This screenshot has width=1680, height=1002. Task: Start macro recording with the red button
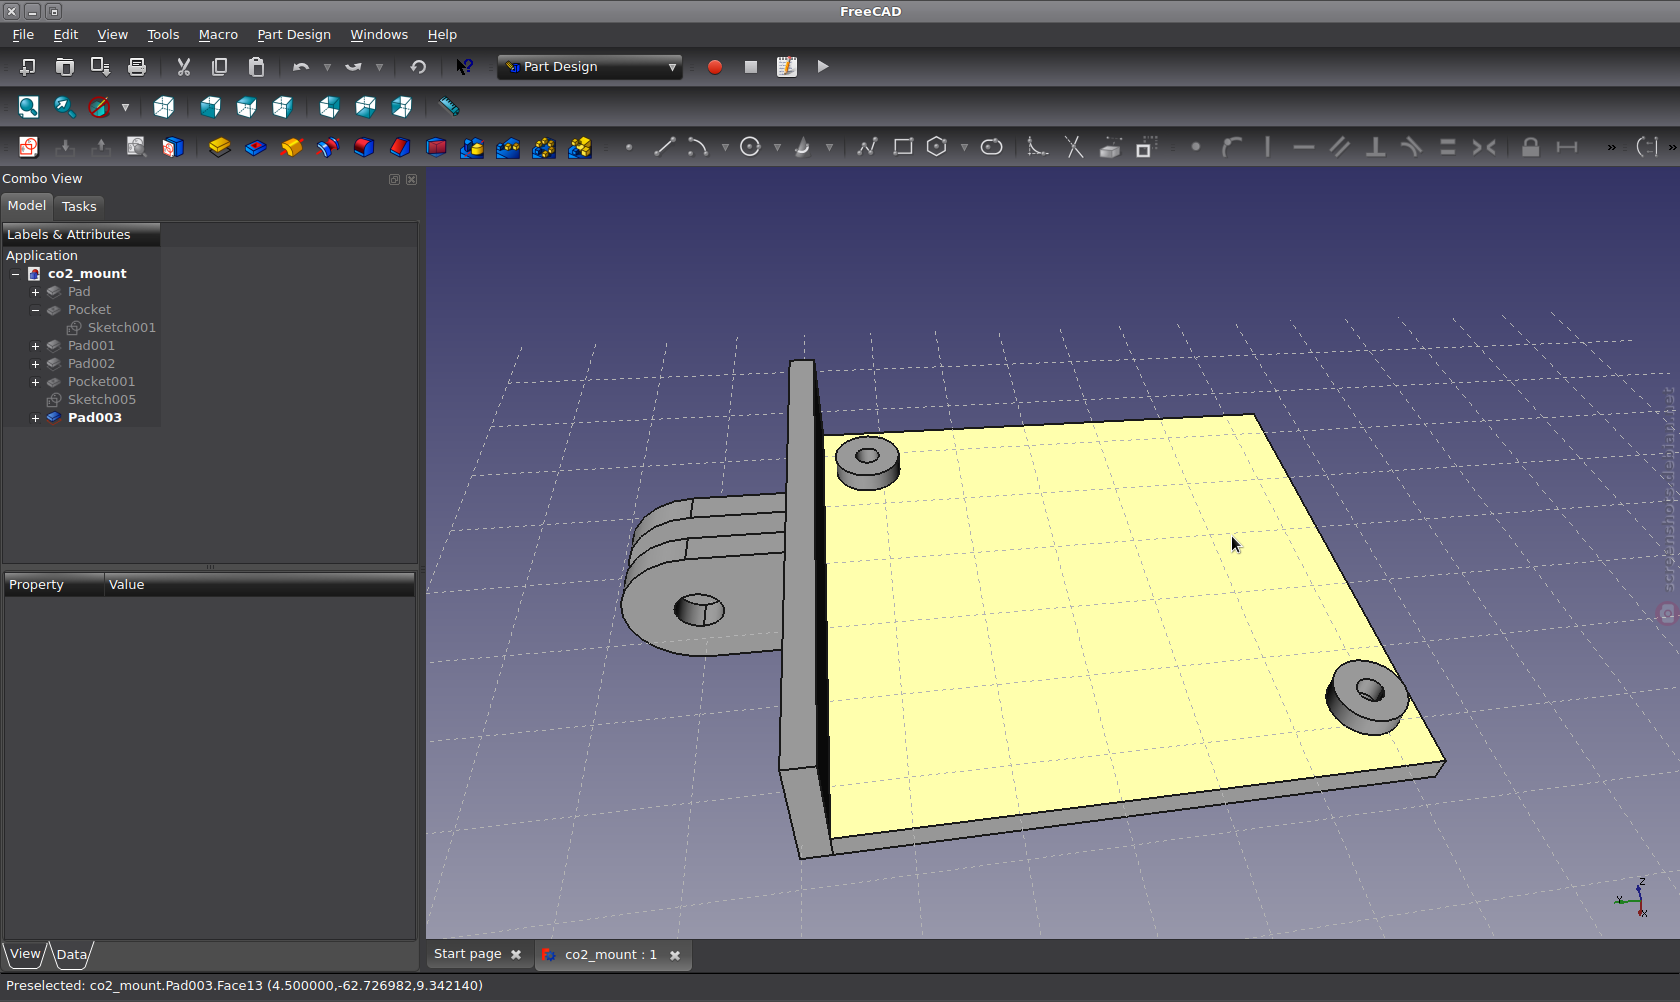715,67
